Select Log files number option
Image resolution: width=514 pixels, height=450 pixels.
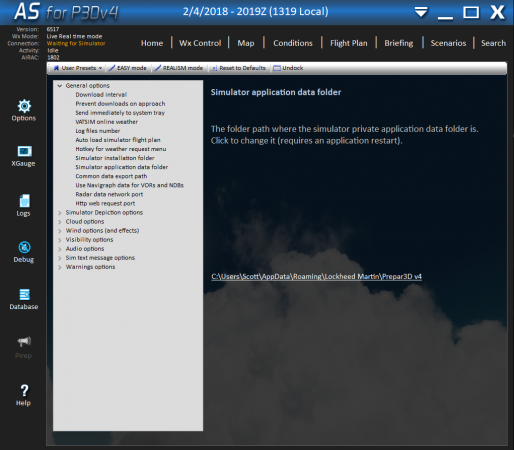click(97, 131)
